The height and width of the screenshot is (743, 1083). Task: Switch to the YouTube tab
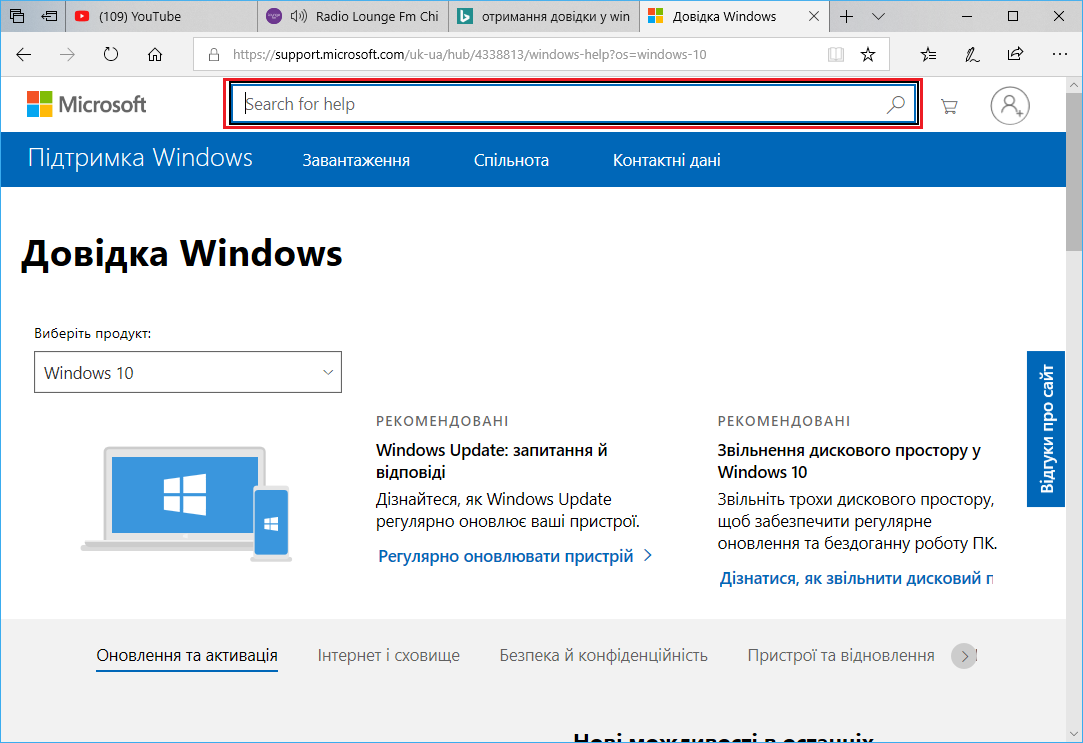click(x=162, y=17)
